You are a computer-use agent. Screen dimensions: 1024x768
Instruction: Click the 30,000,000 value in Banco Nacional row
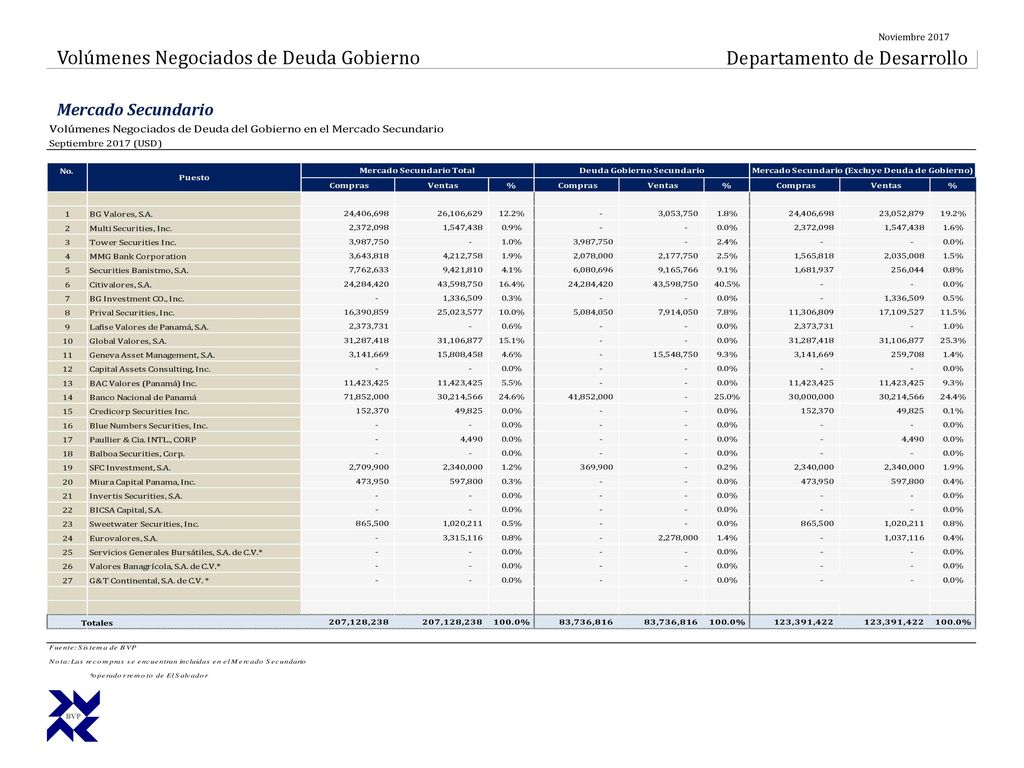811,397
